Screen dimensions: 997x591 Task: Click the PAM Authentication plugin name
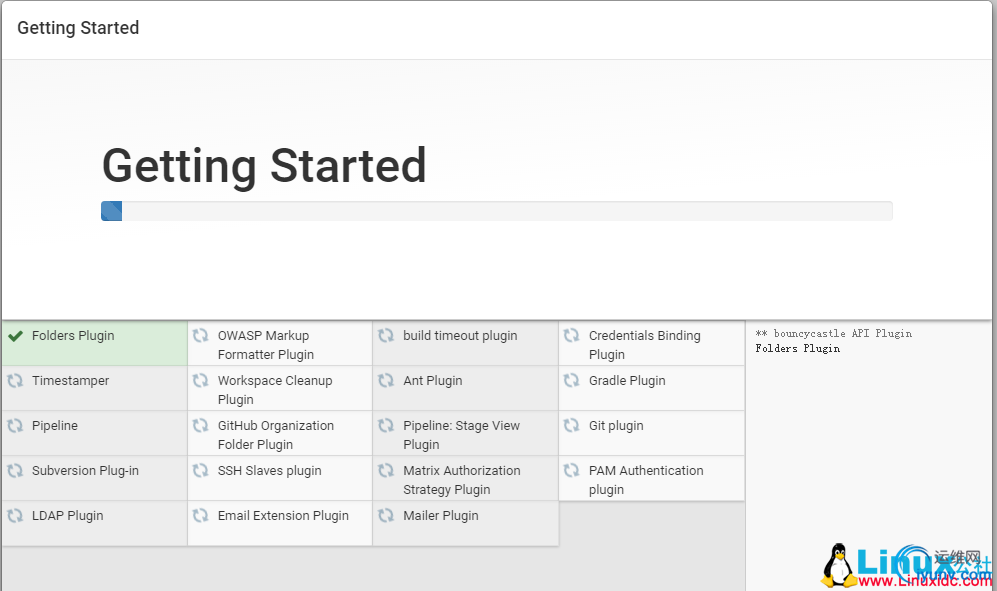(646, 480)
